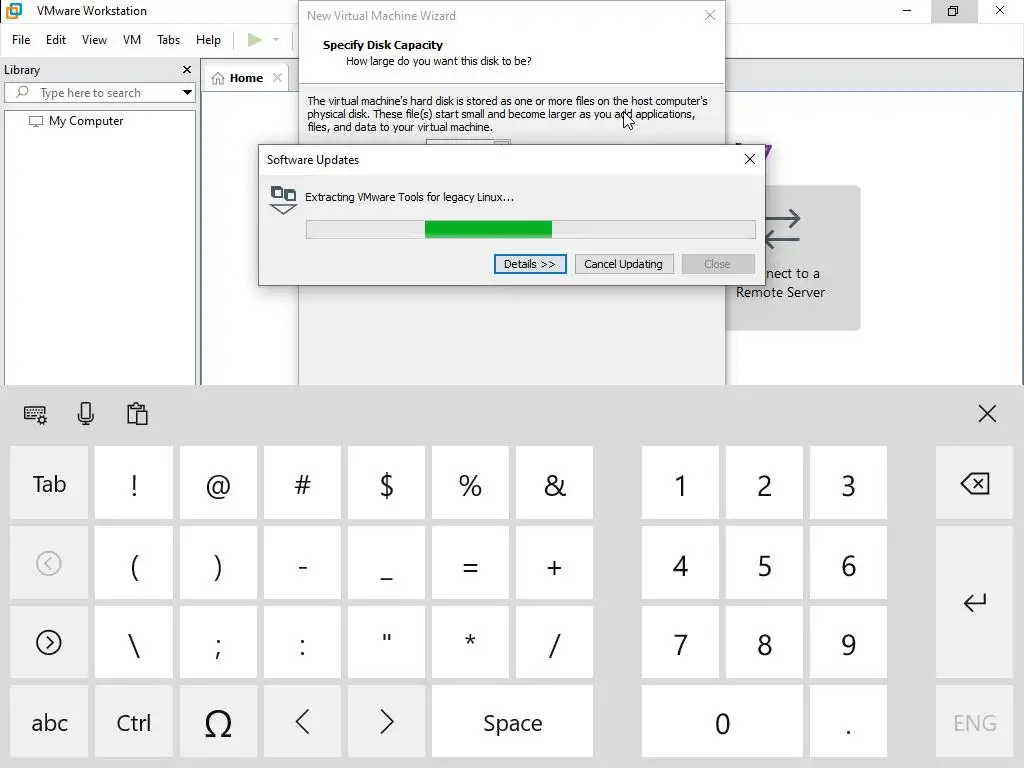Image resolution: width=1024 pixels, height=768 pixels.
Task: Tap the right arrow cursor key
Action: click(x=387, y=722)
